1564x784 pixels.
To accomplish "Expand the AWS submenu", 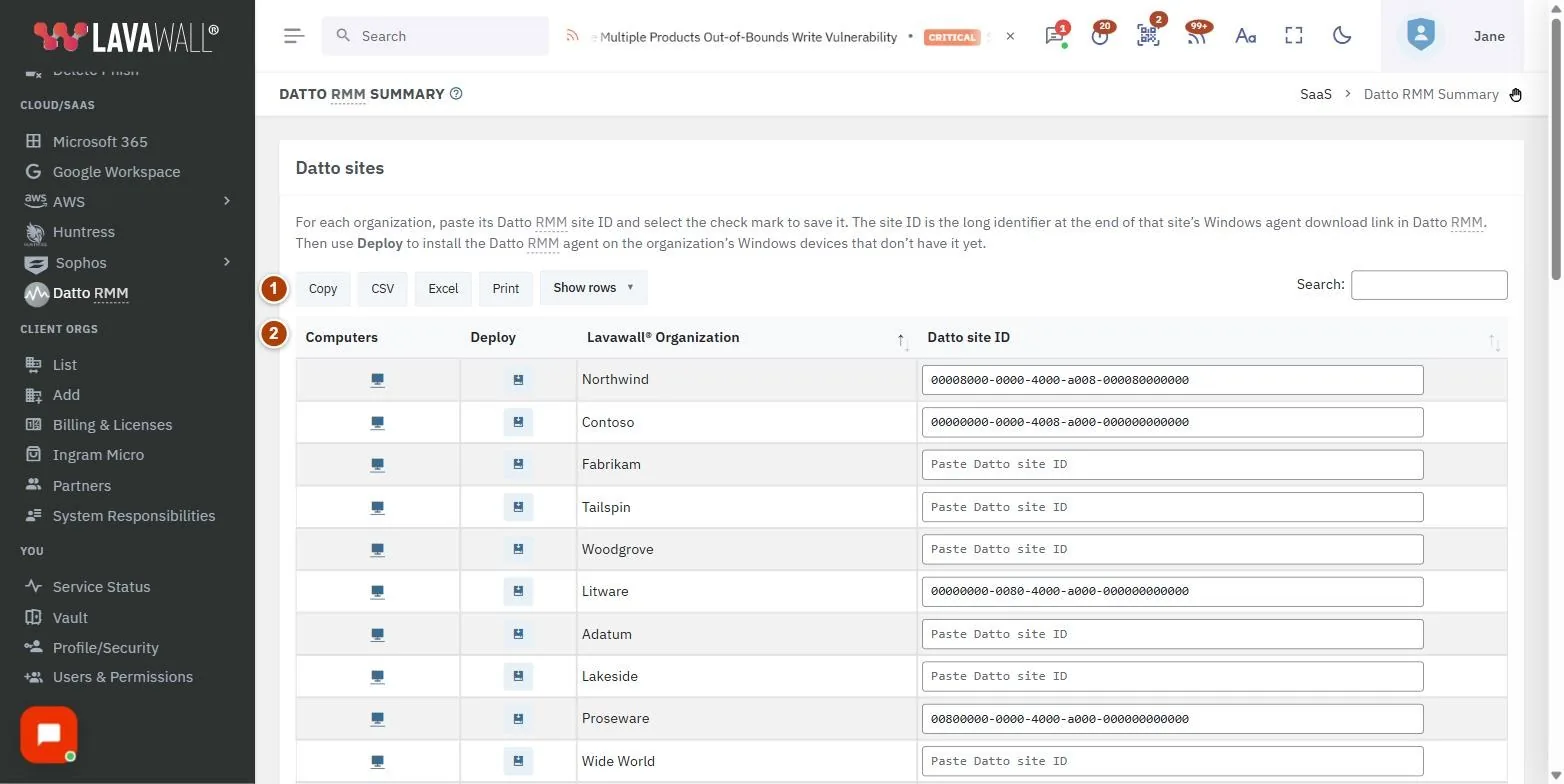I will click(x=227, y=201).
